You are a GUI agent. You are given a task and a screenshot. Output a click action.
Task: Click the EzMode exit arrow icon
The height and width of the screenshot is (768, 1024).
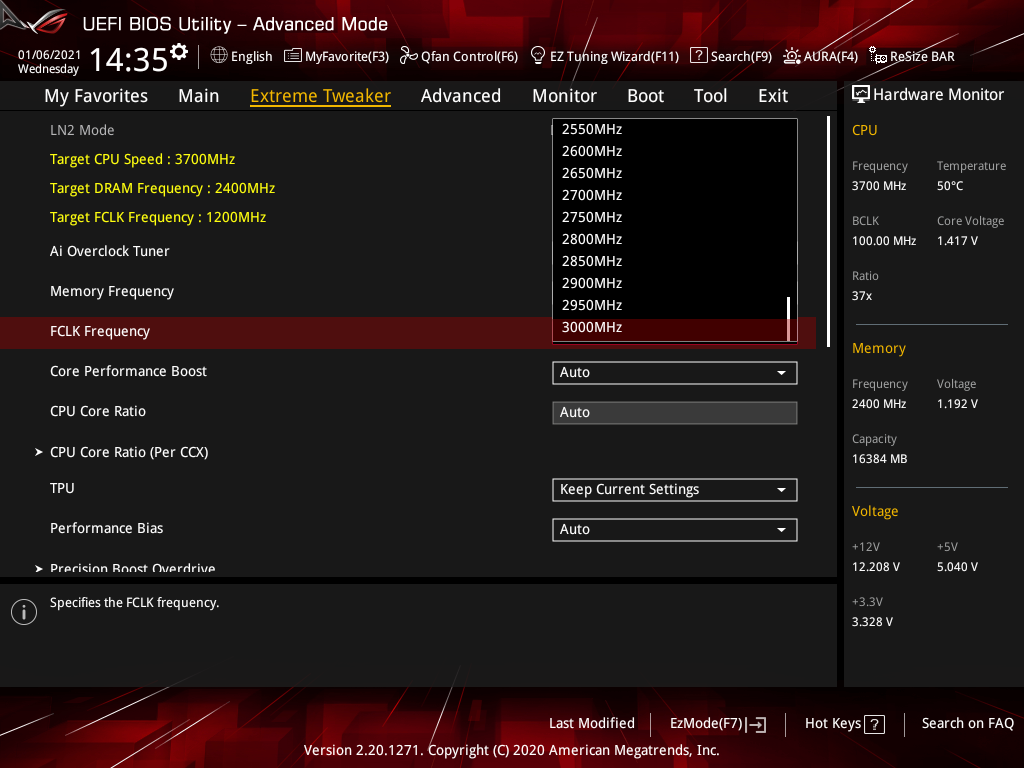tap(756, 724)
